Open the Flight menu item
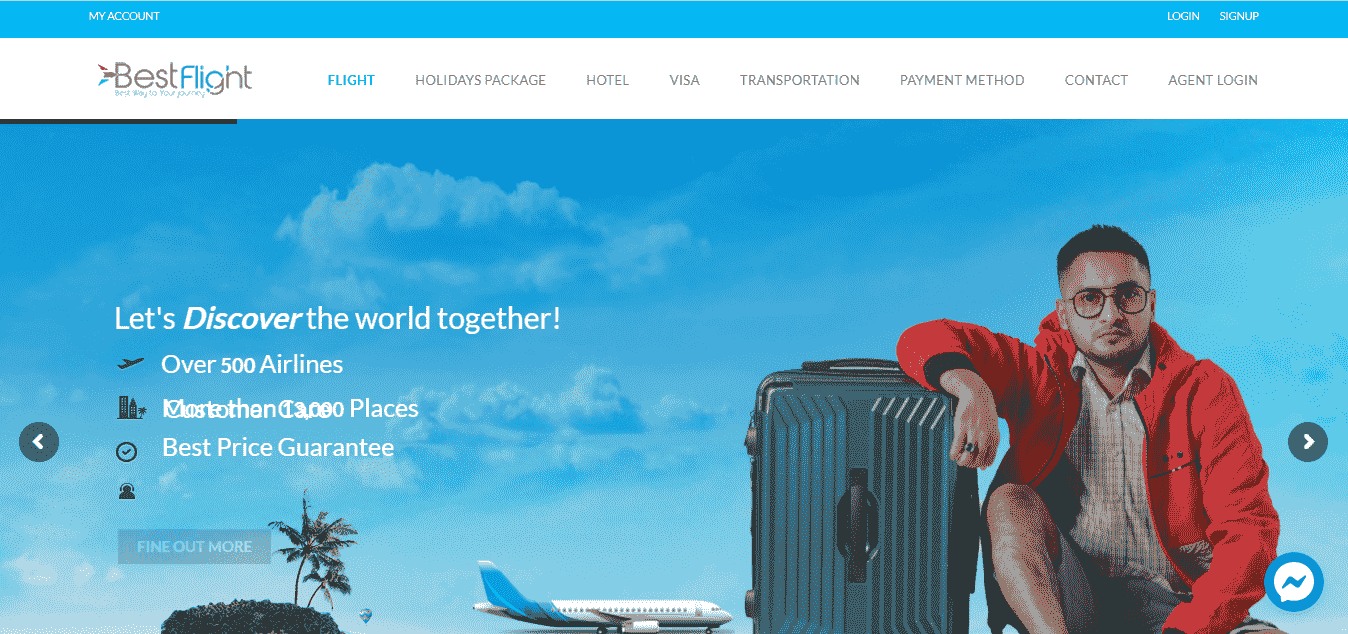This screenshot has width=1348, height=634. coord(351,80)
